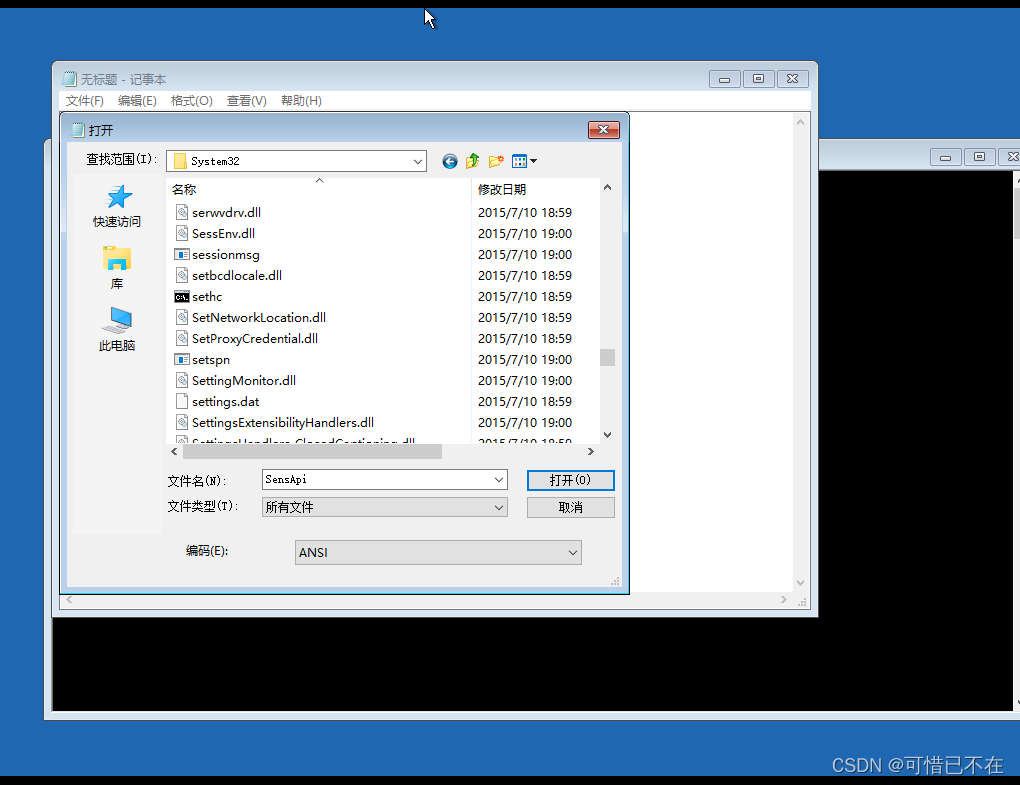Image resolution: width=1020 pixels, height=785 pixels.
Task: Click file list scroll down arrow
Action: tap(608, 434)
